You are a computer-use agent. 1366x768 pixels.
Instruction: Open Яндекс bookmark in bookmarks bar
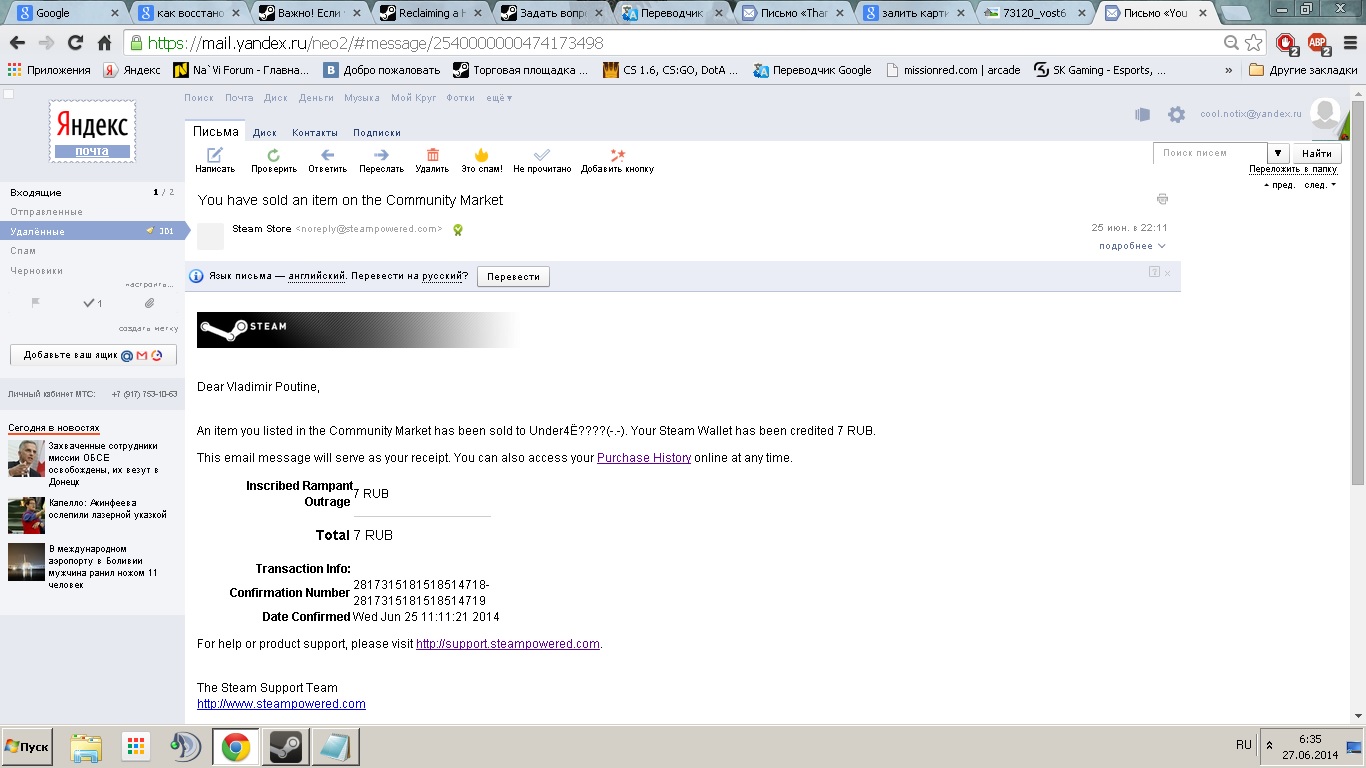pos(132,70)
